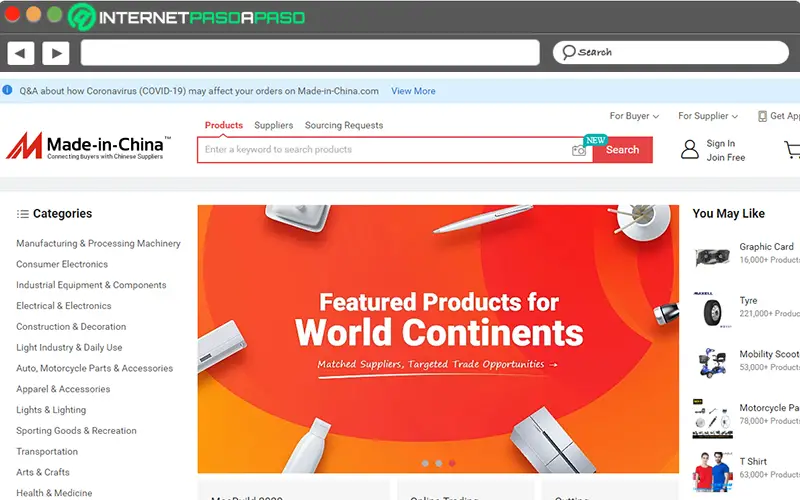This screenshot has height=500, width=800.
Task: Click the Featured Products for World Continents banner
Action: 438,339
